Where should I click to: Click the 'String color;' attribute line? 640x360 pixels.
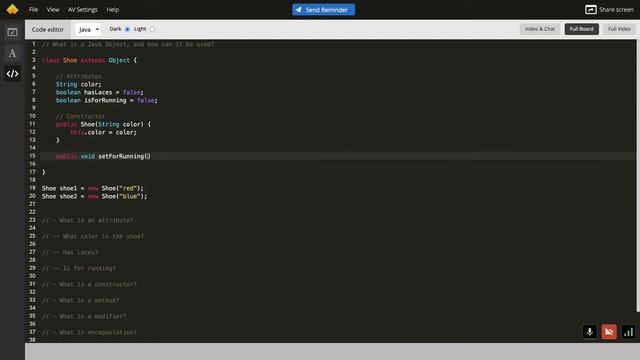click(78, 84)
